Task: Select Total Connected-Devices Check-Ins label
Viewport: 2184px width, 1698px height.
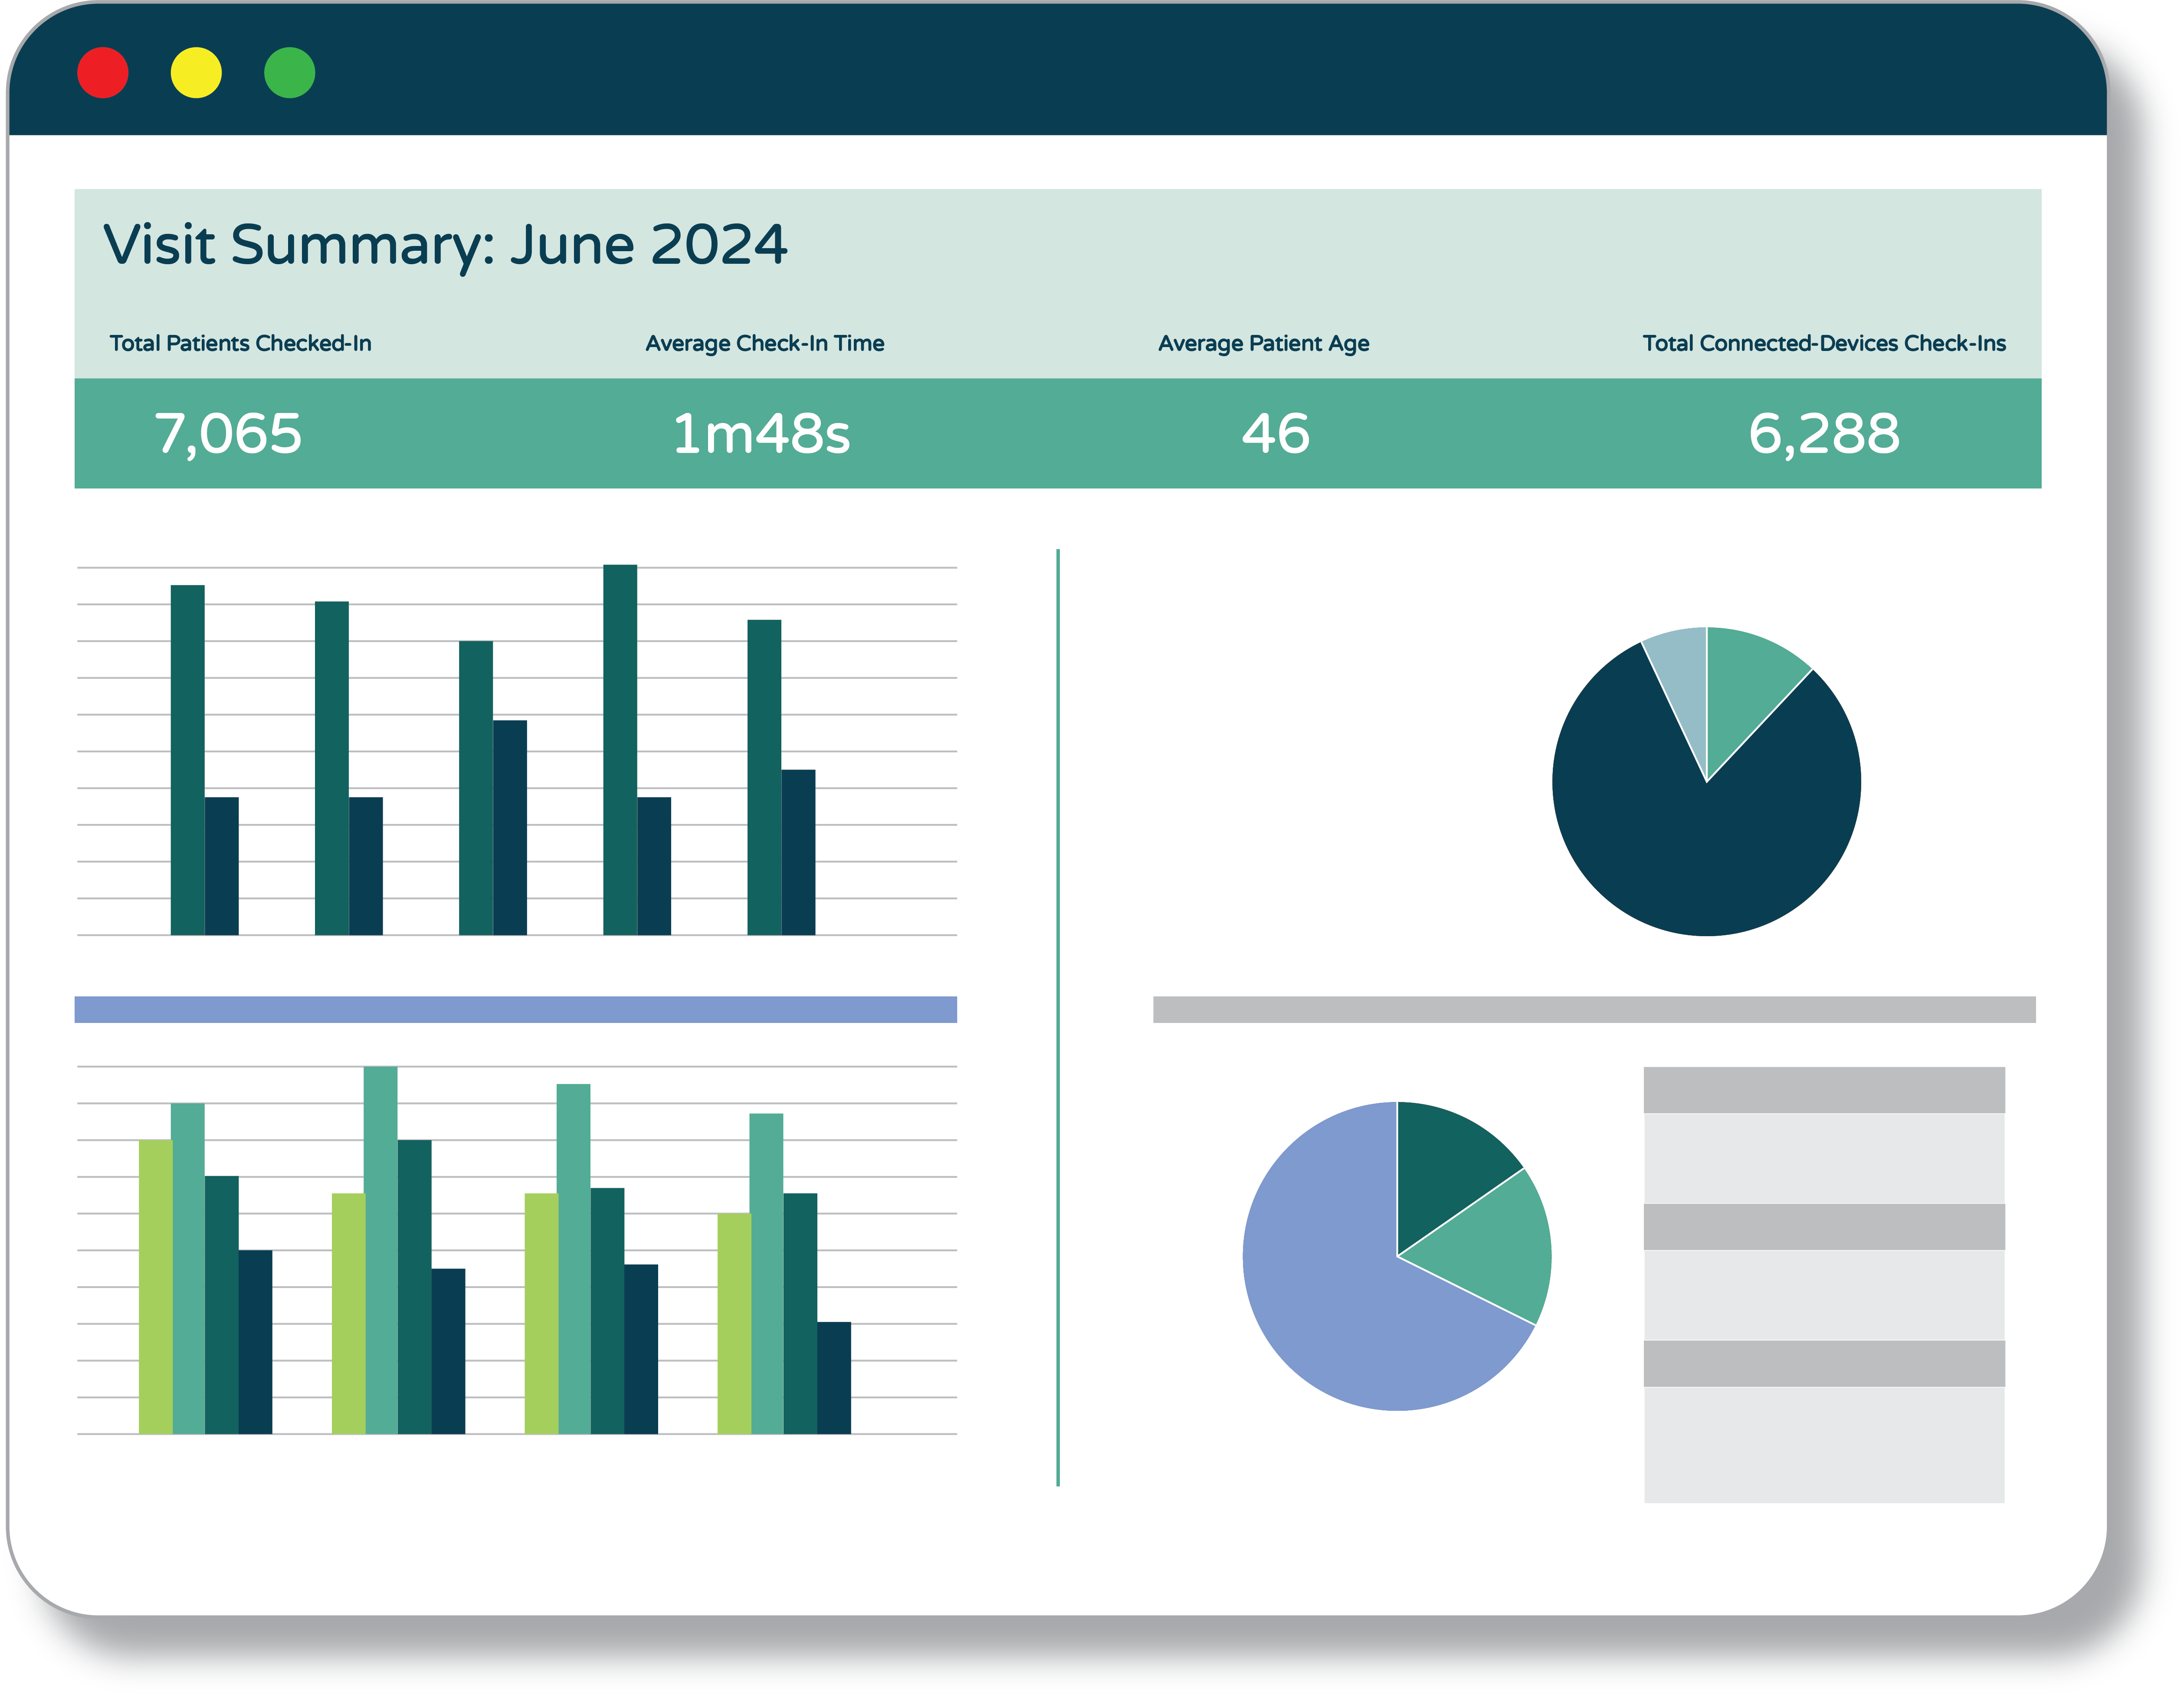Action: [x=1824, y=343]
